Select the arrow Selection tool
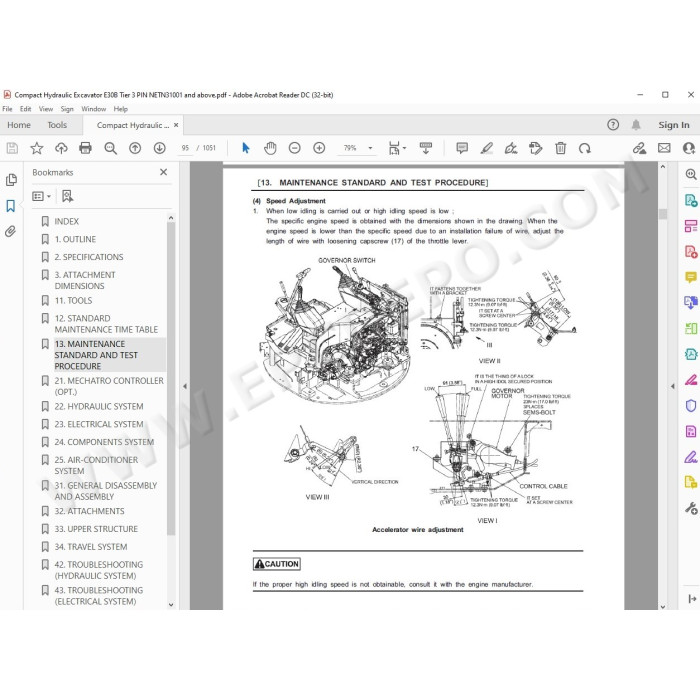 pyautogui.click(x=246, y=148)
